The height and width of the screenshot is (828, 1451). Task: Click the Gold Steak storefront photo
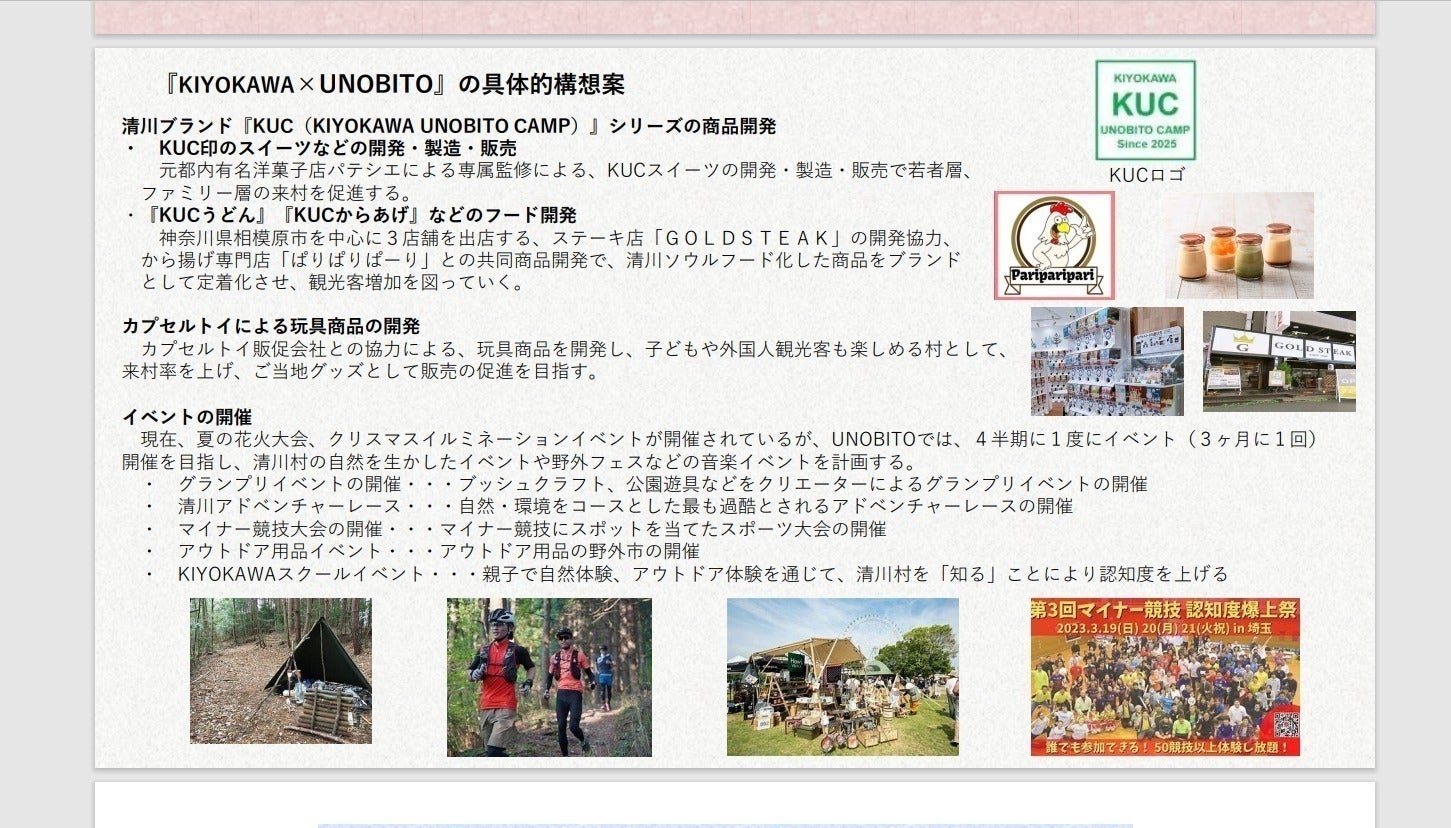point(1279,361)
